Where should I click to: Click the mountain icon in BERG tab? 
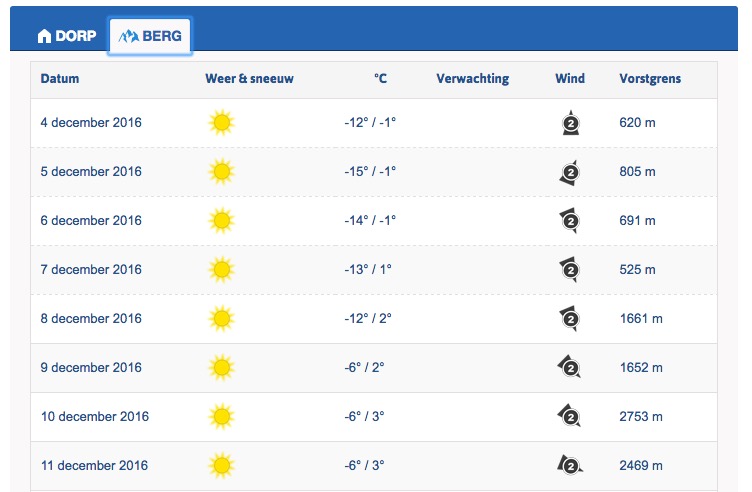coord(129,36)
